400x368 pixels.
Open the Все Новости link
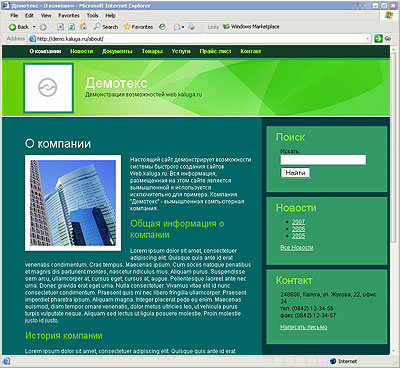tap(297, 248)
